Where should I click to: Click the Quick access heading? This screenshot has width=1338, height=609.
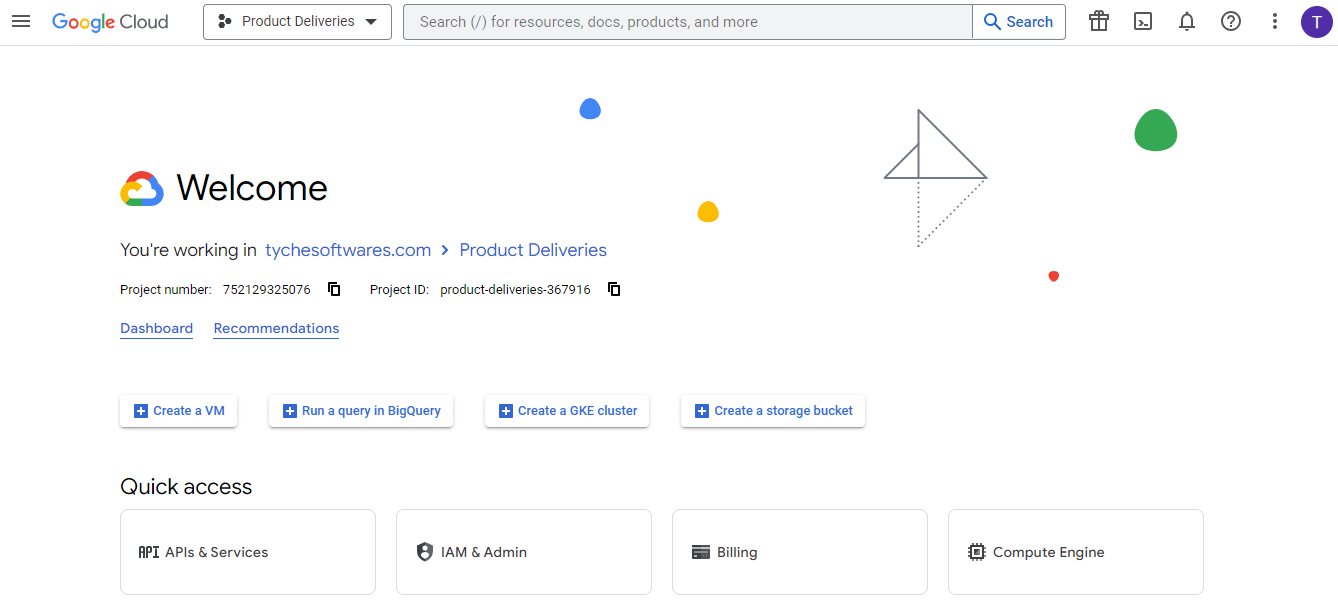click(x=186, y=487)
